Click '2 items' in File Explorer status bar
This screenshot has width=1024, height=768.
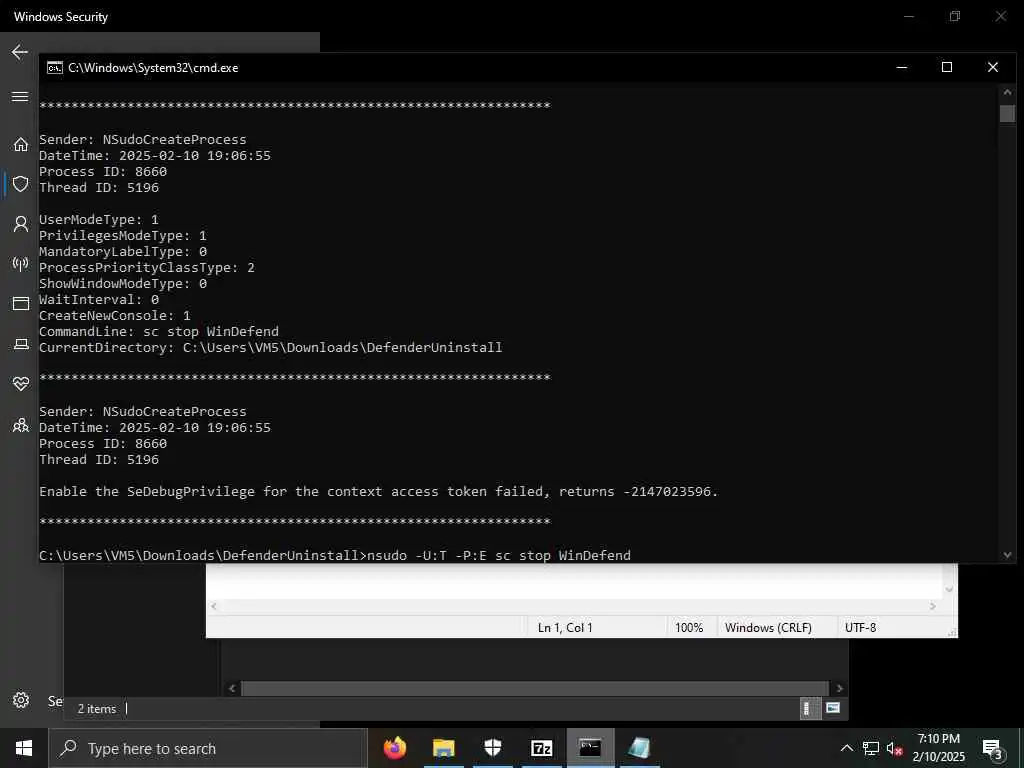point(97,709)
